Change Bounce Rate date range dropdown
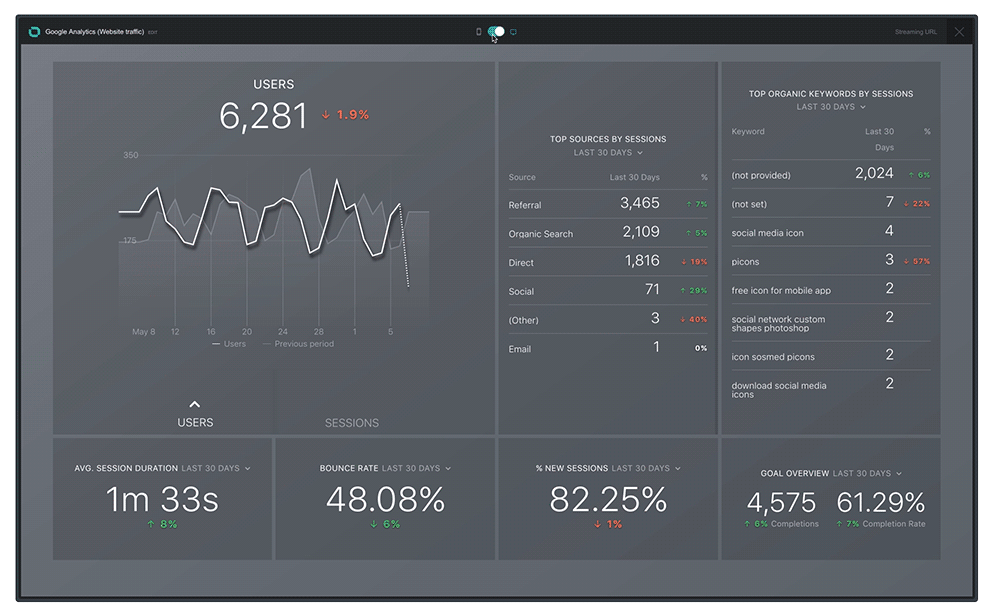This screenshot has width=992, height=616. click(417, 468)
